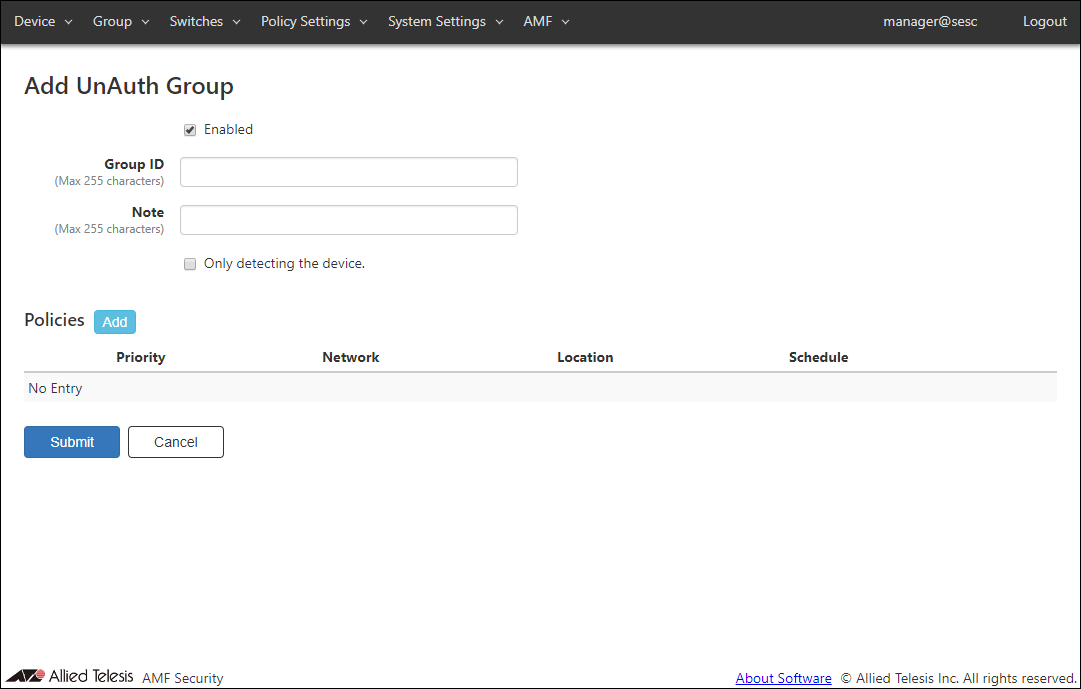
Task: Click the manager@sesc account name
Action: [x=930, y=22]
